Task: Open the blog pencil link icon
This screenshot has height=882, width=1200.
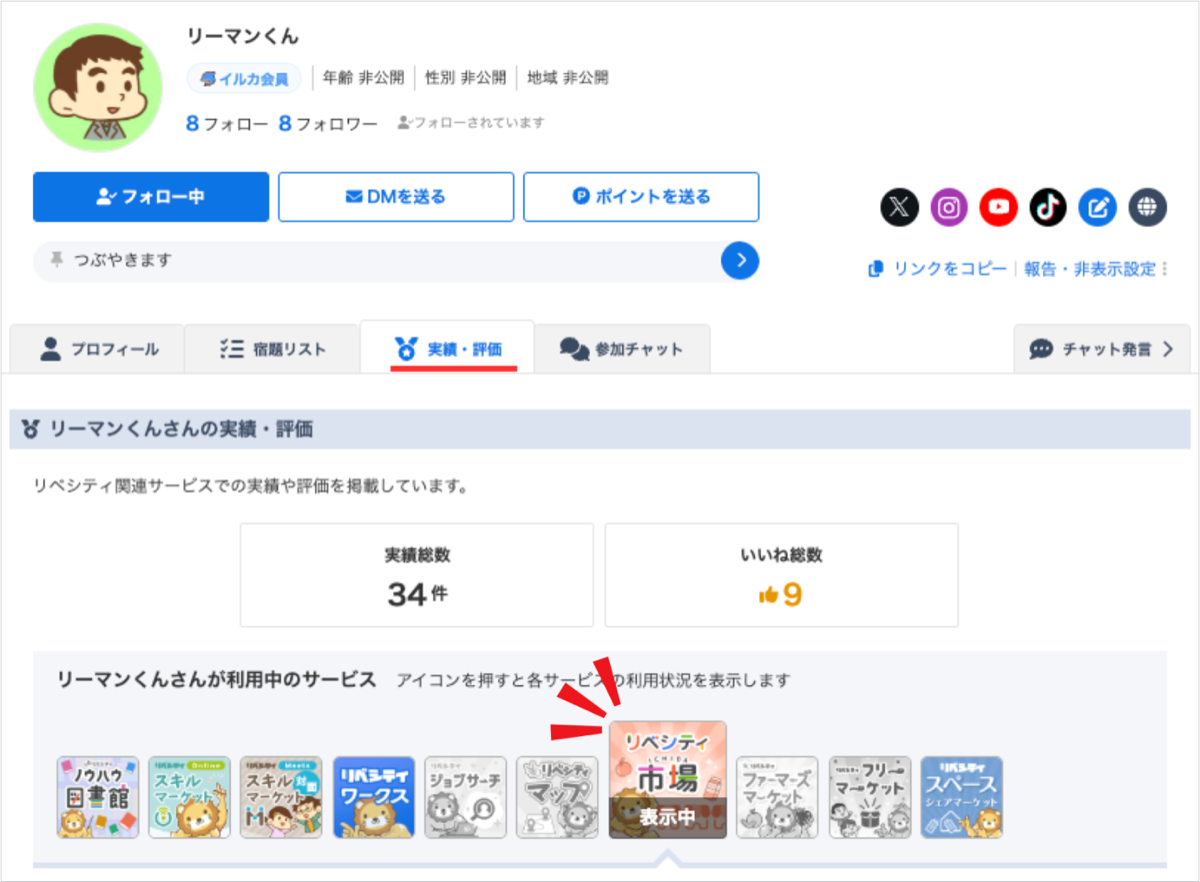Action: click(x=1098, y=208)
